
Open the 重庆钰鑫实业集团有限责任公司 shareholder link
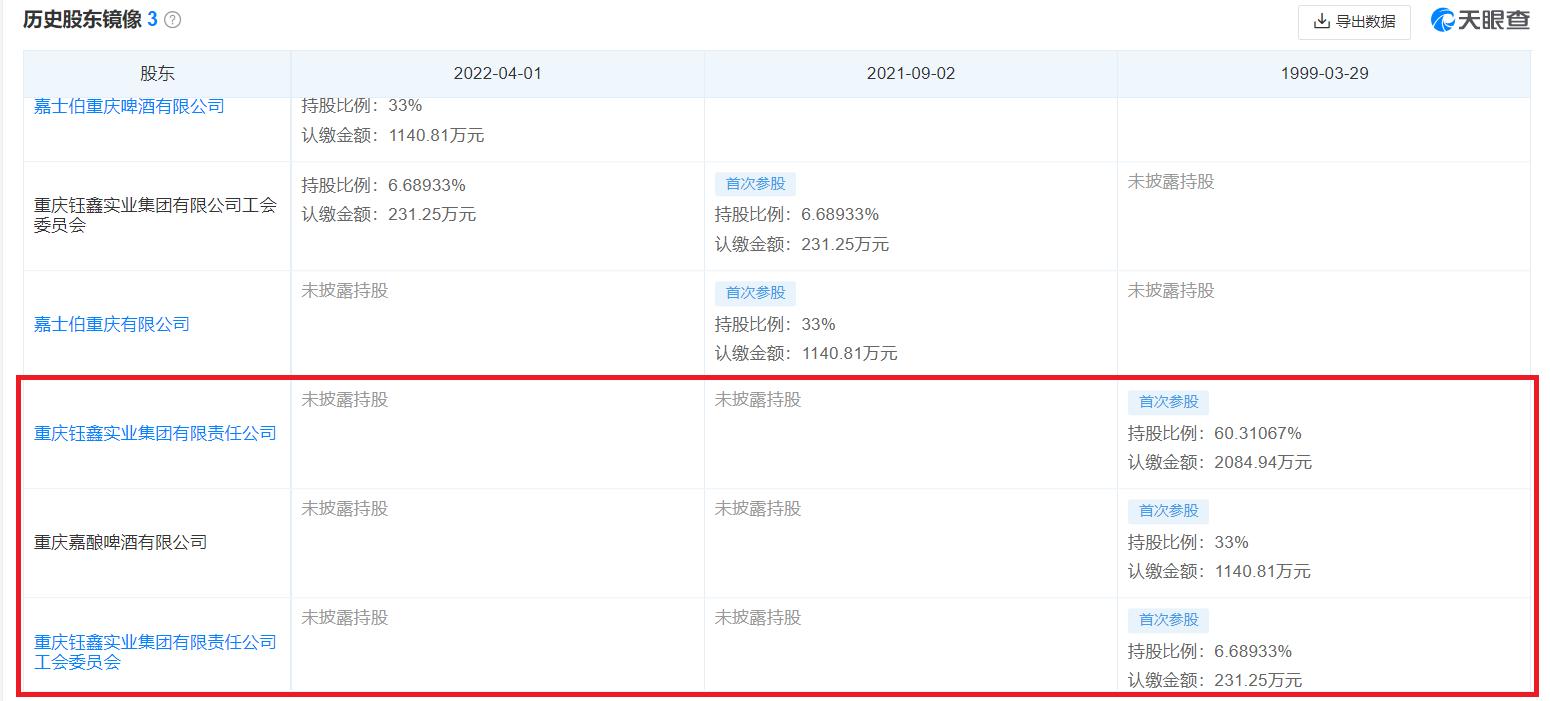[155, 433]
